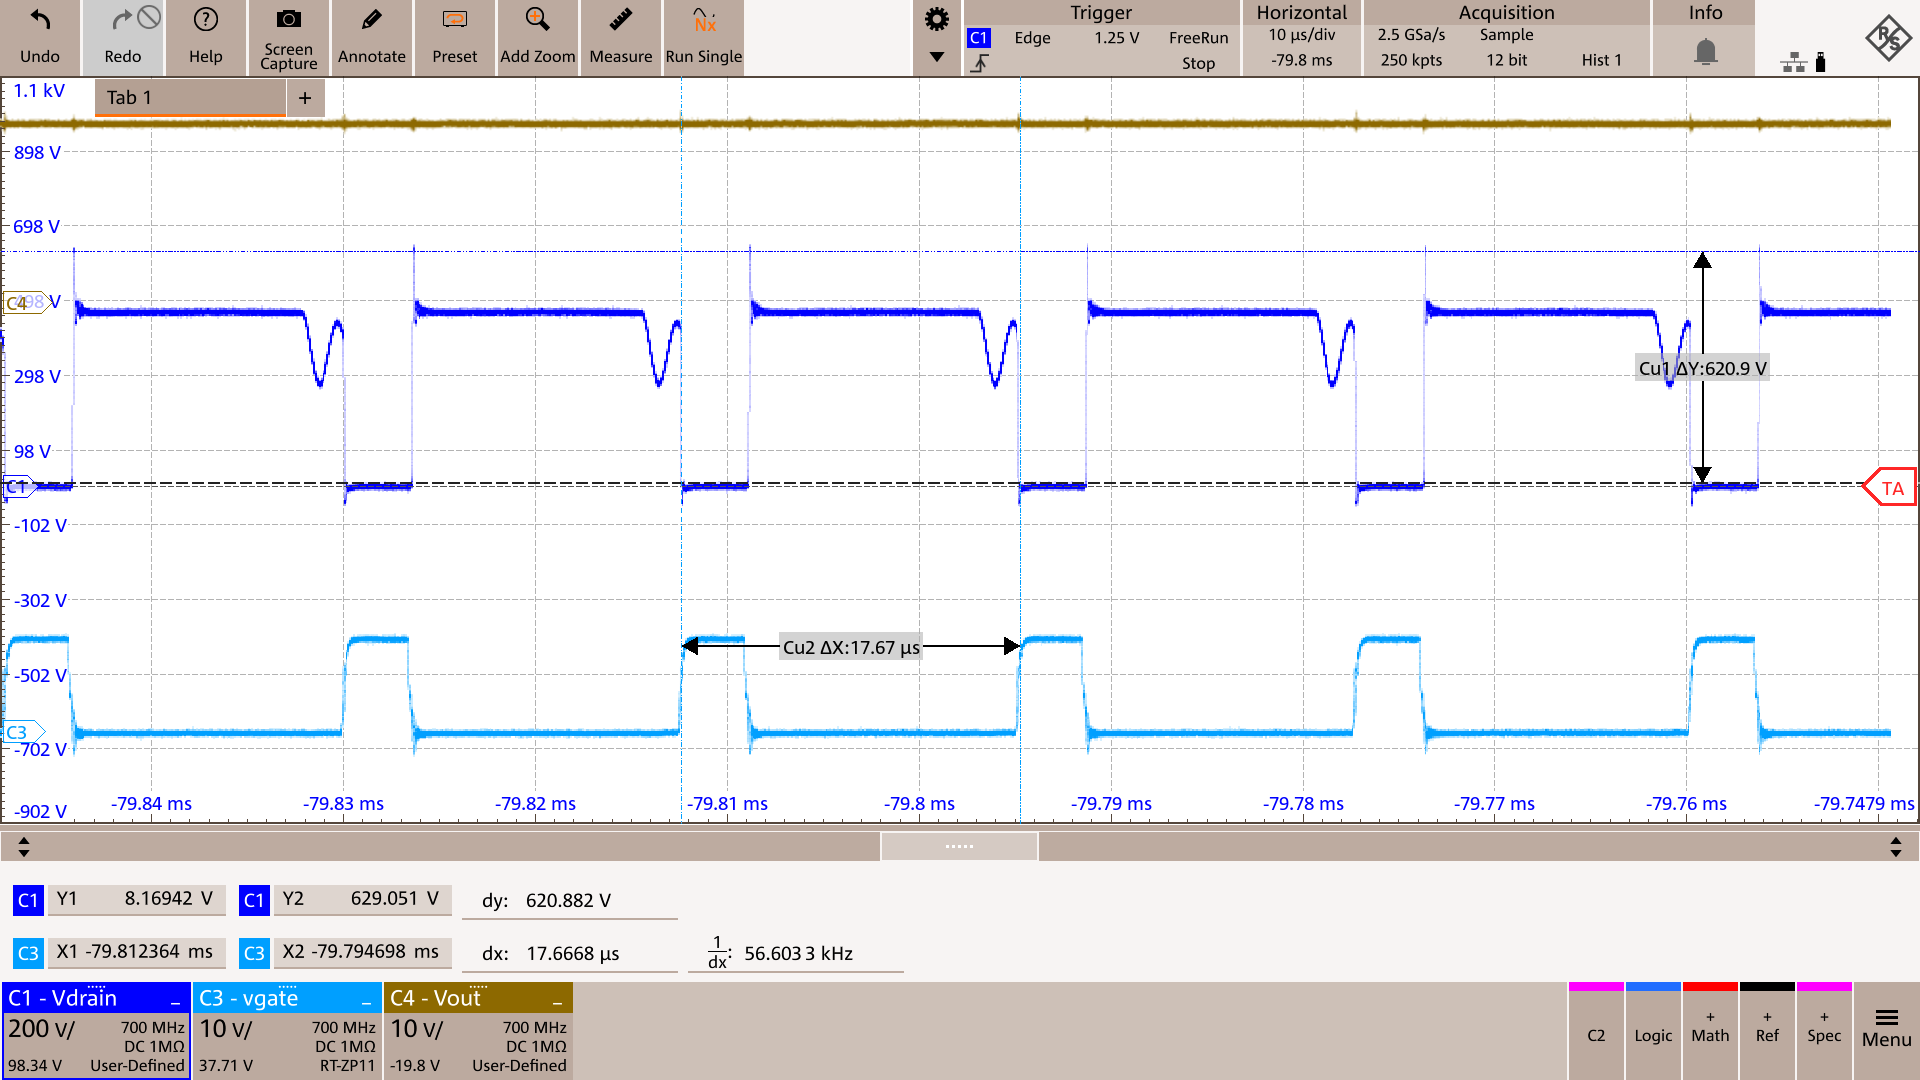Activate Add Zoom mode
This screenshot has width=1920, height=1080.
(x=537, y=35)
